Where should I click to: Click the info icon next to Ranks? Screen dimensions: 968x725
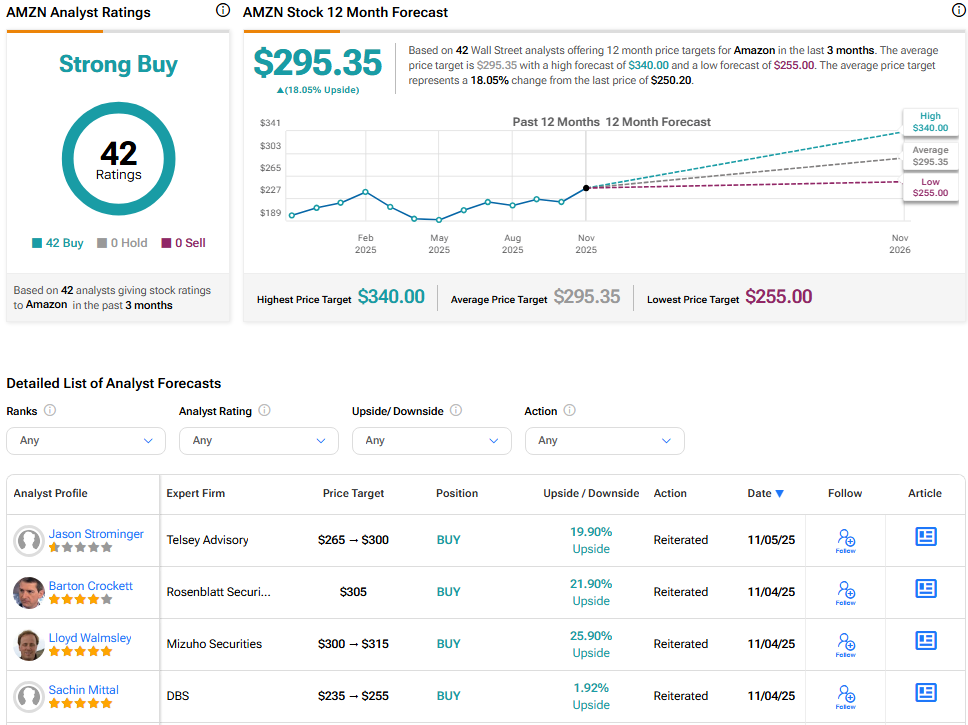click(50, 410)
